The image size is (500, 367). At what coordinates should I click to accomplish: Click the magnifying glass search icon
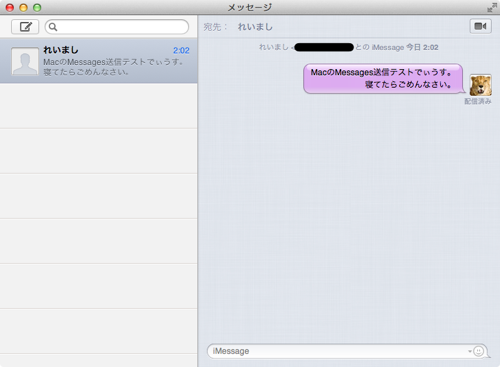point(53,27)
